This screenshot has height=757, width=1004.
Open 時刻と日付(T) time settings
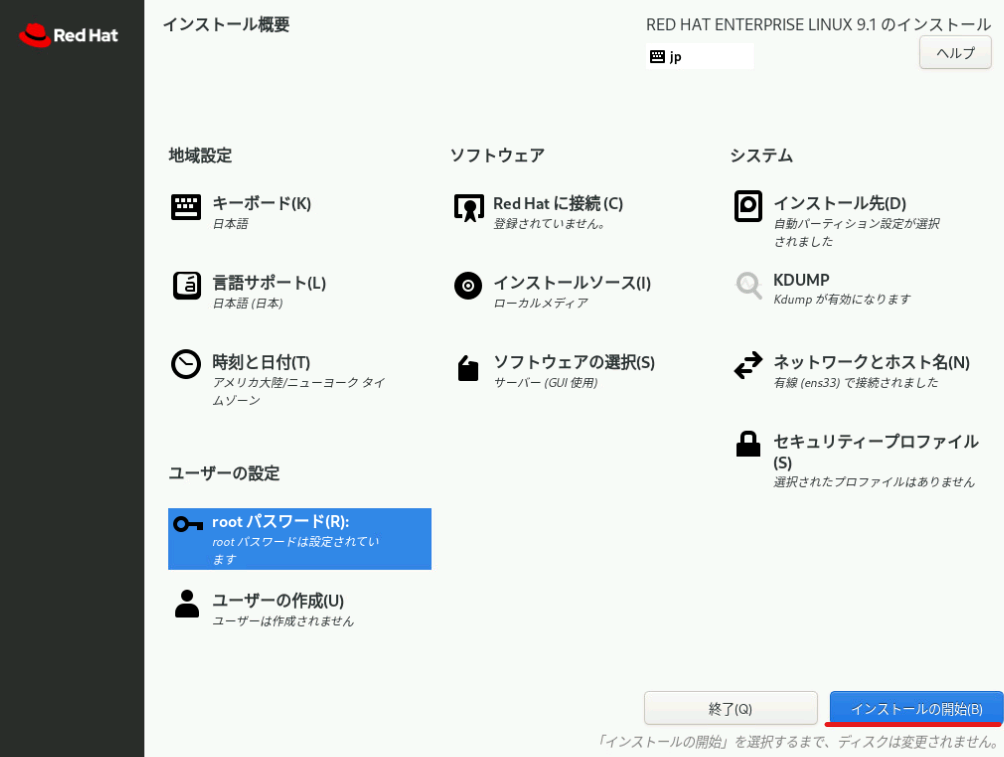(x=261, y=362)
